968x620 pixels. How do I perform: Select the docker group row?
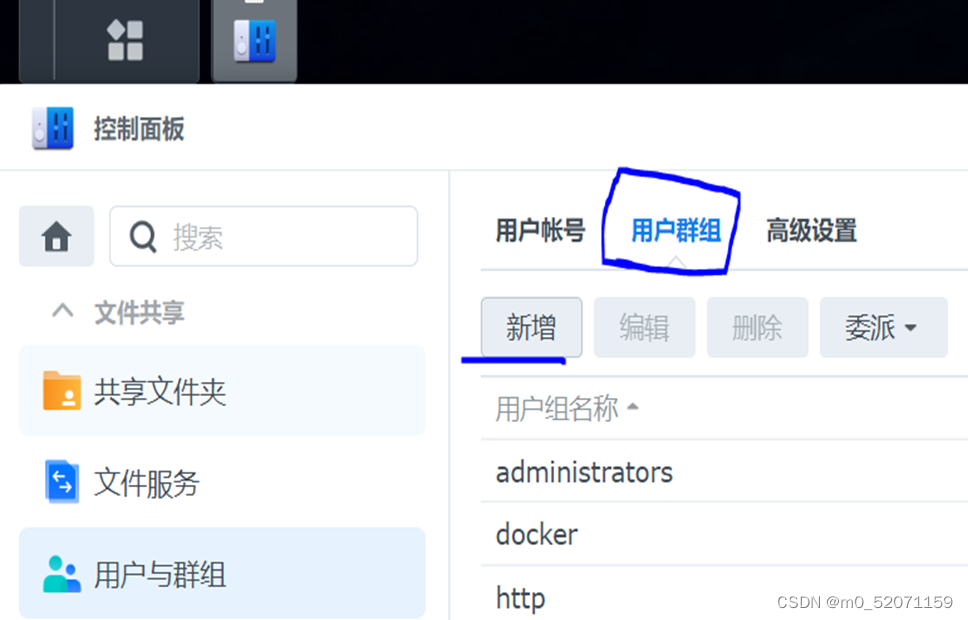(724, 535)
